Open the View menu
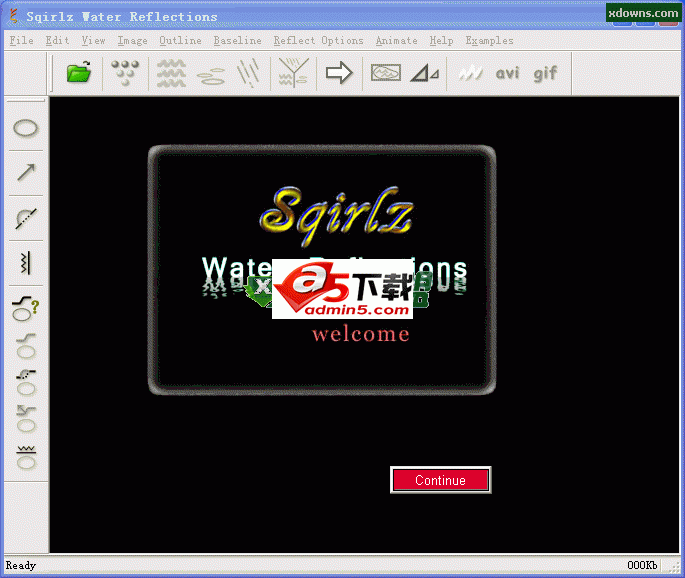The width and height of the screenshot is (685, 578). click(93, 41)
